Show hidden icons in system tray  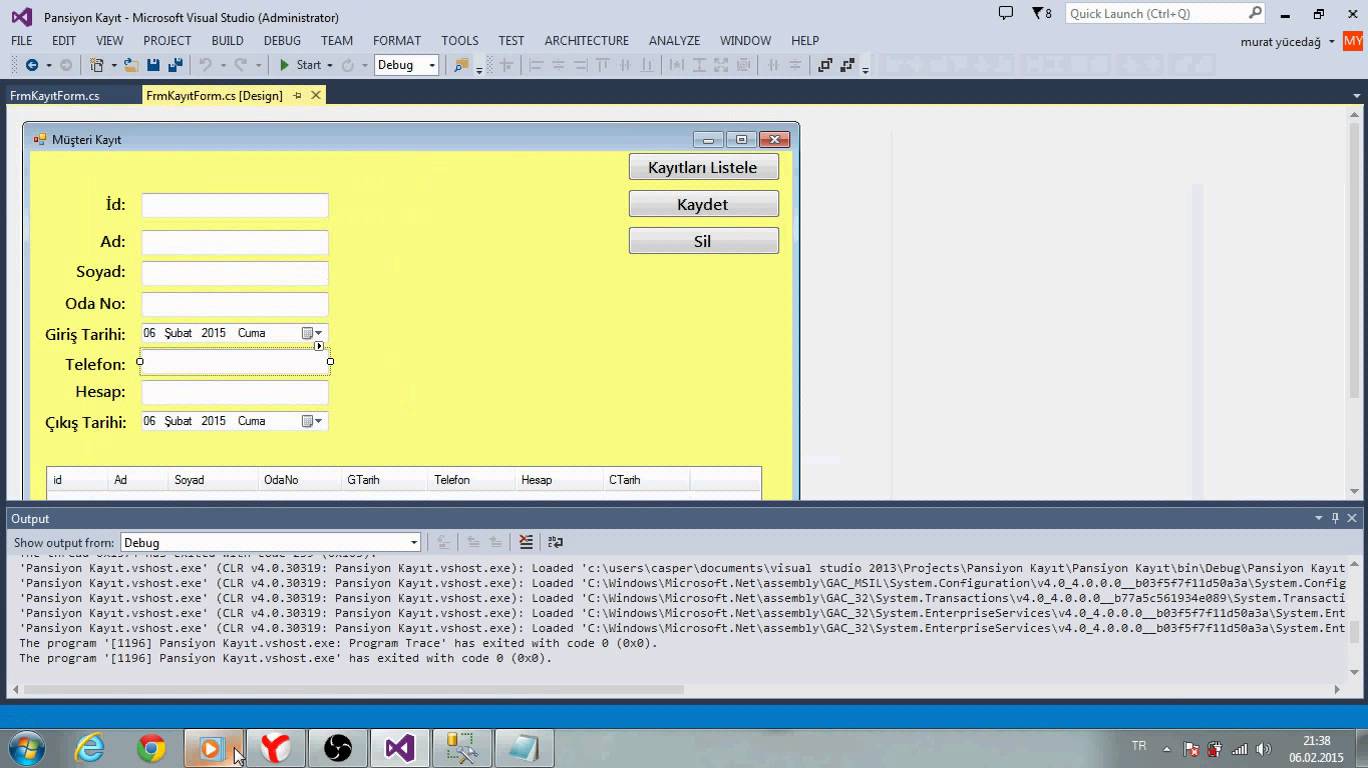pyautogui.click(x=1166, y=749)
